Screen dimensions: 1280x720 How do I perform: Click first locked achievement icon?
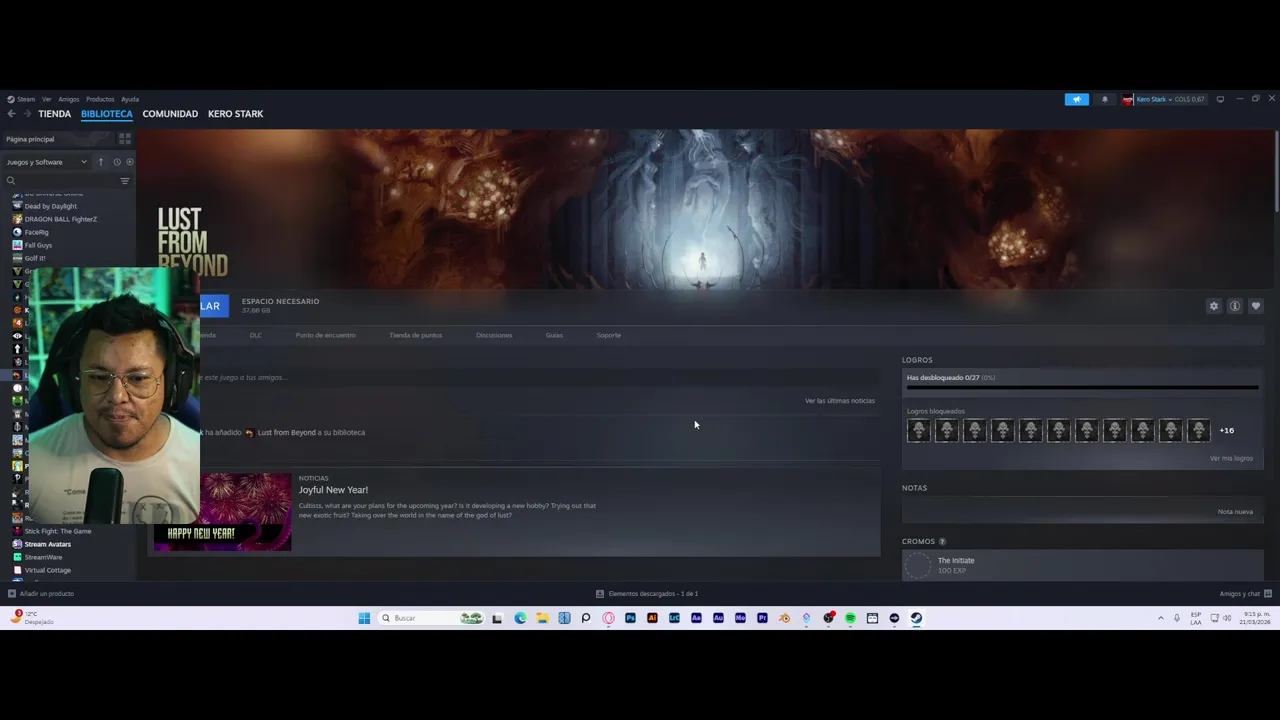pos(918,431)
